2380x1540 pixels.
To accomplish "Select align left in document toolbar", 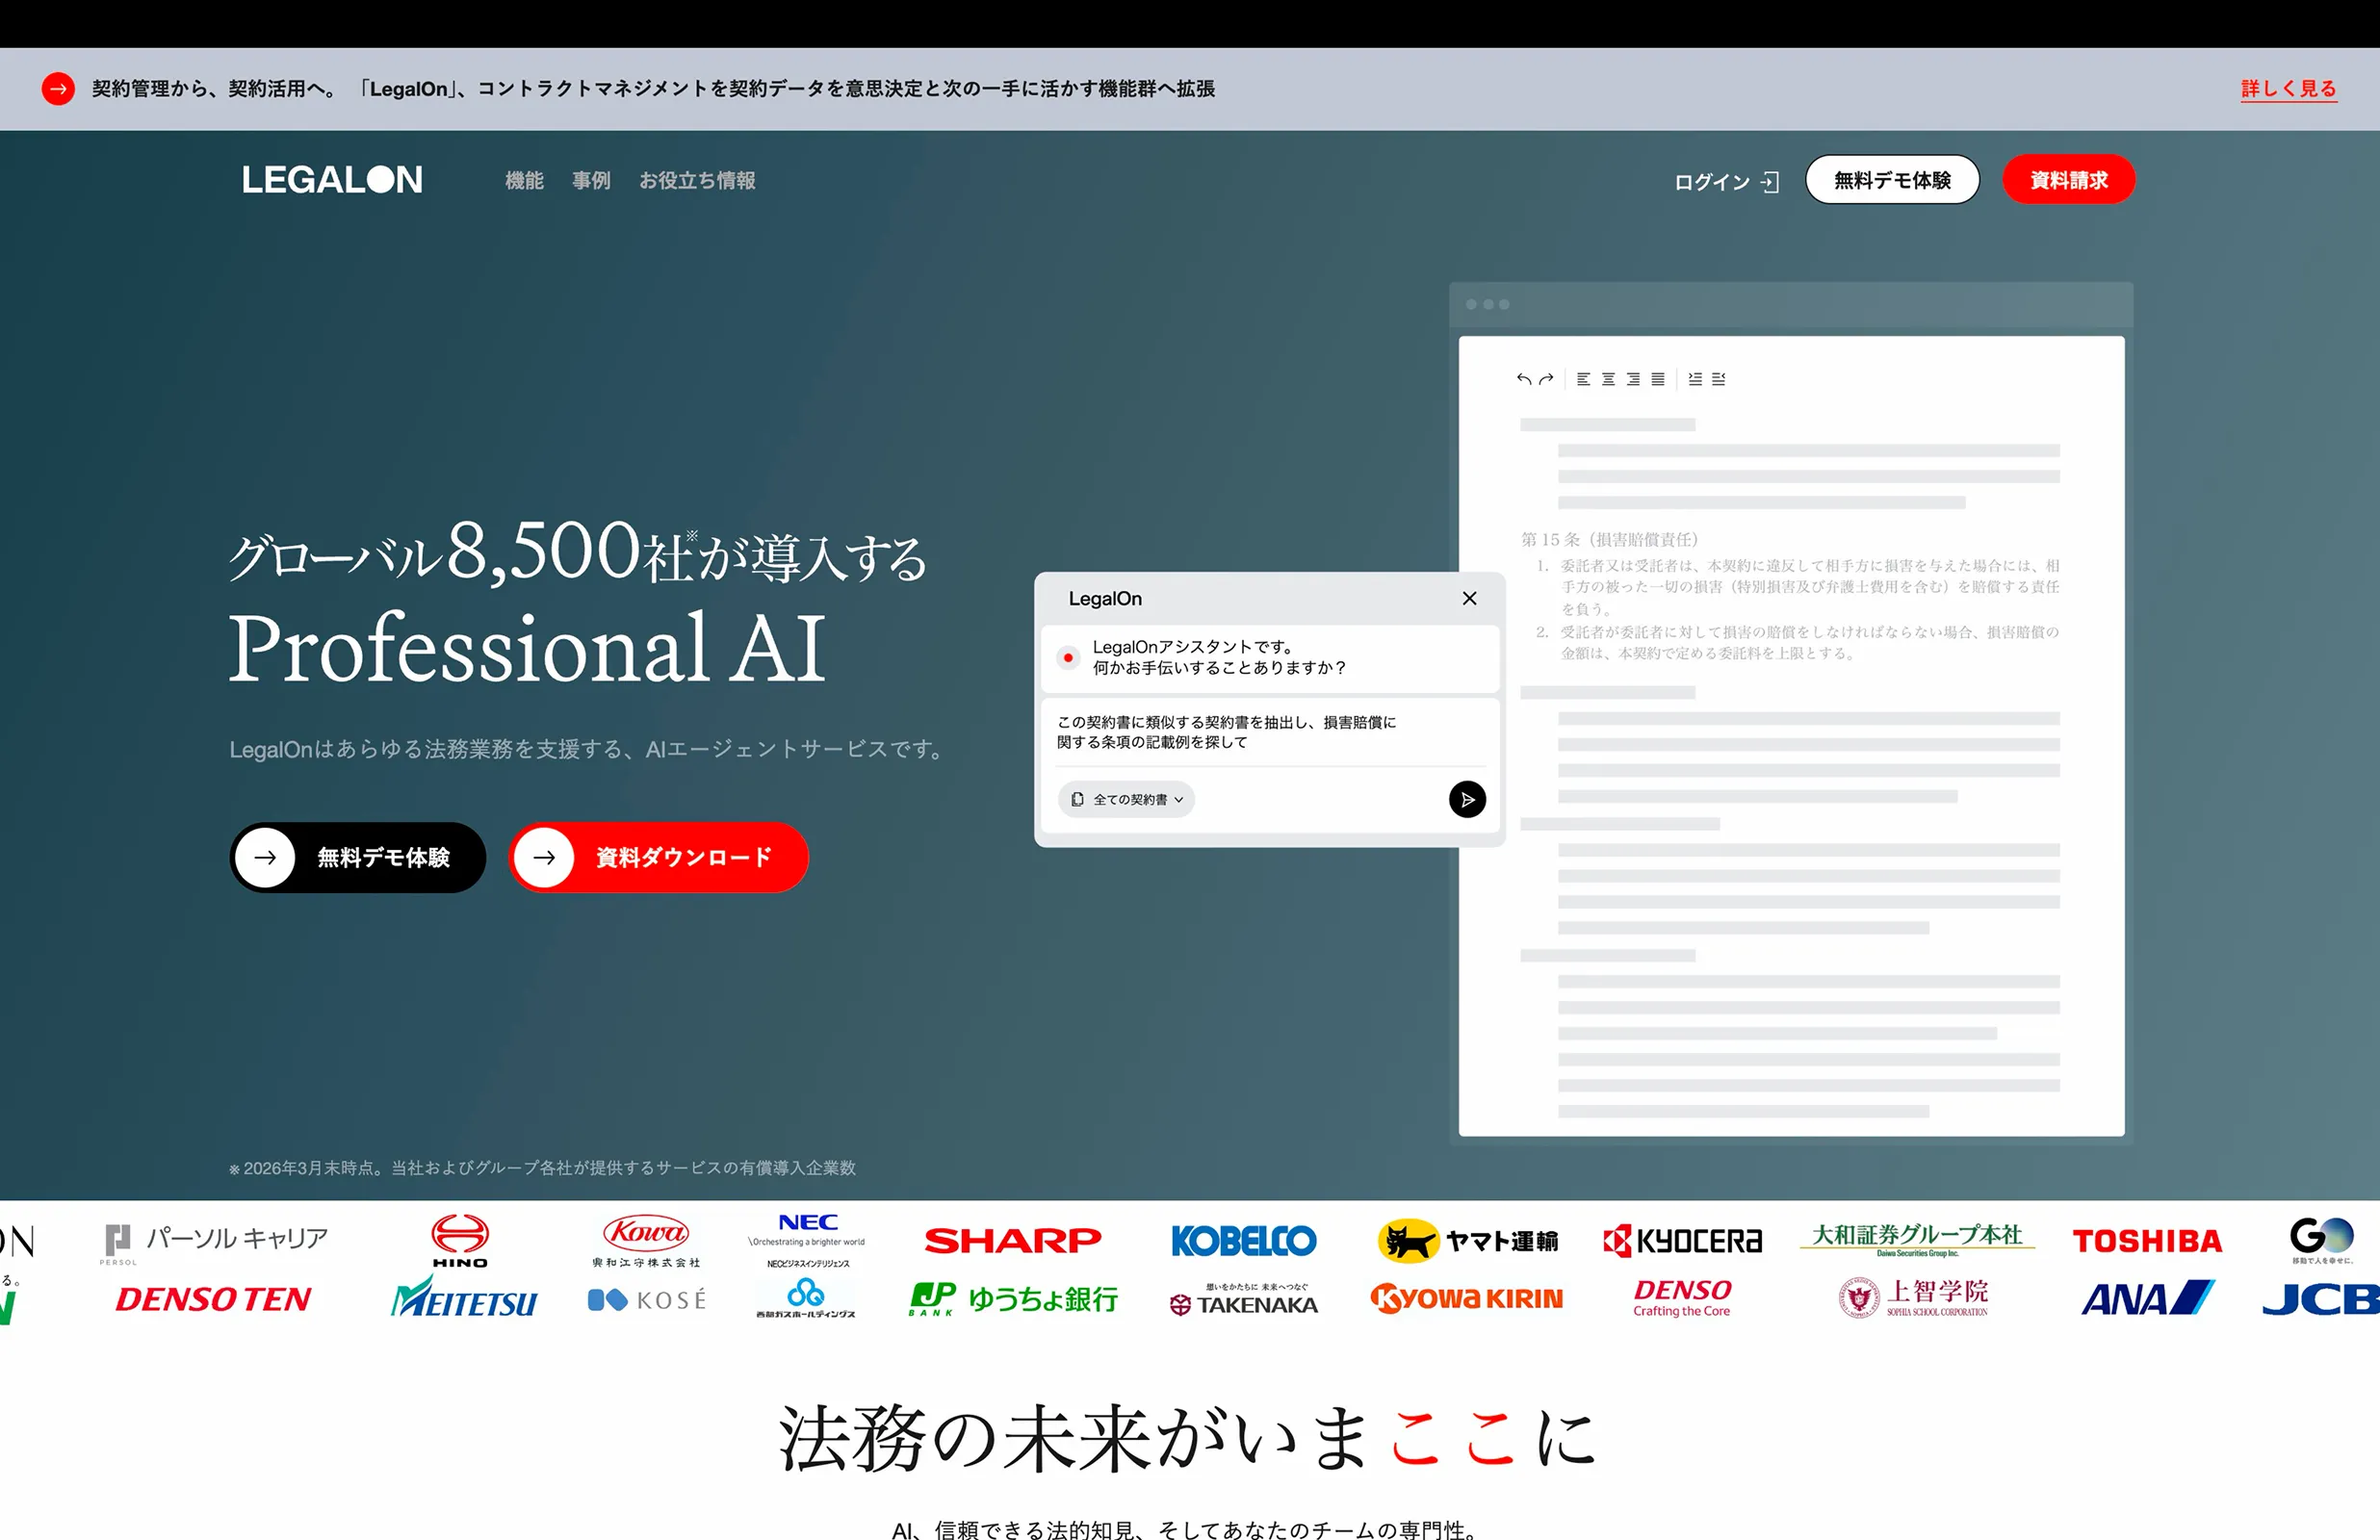I will click(1583, 379).
